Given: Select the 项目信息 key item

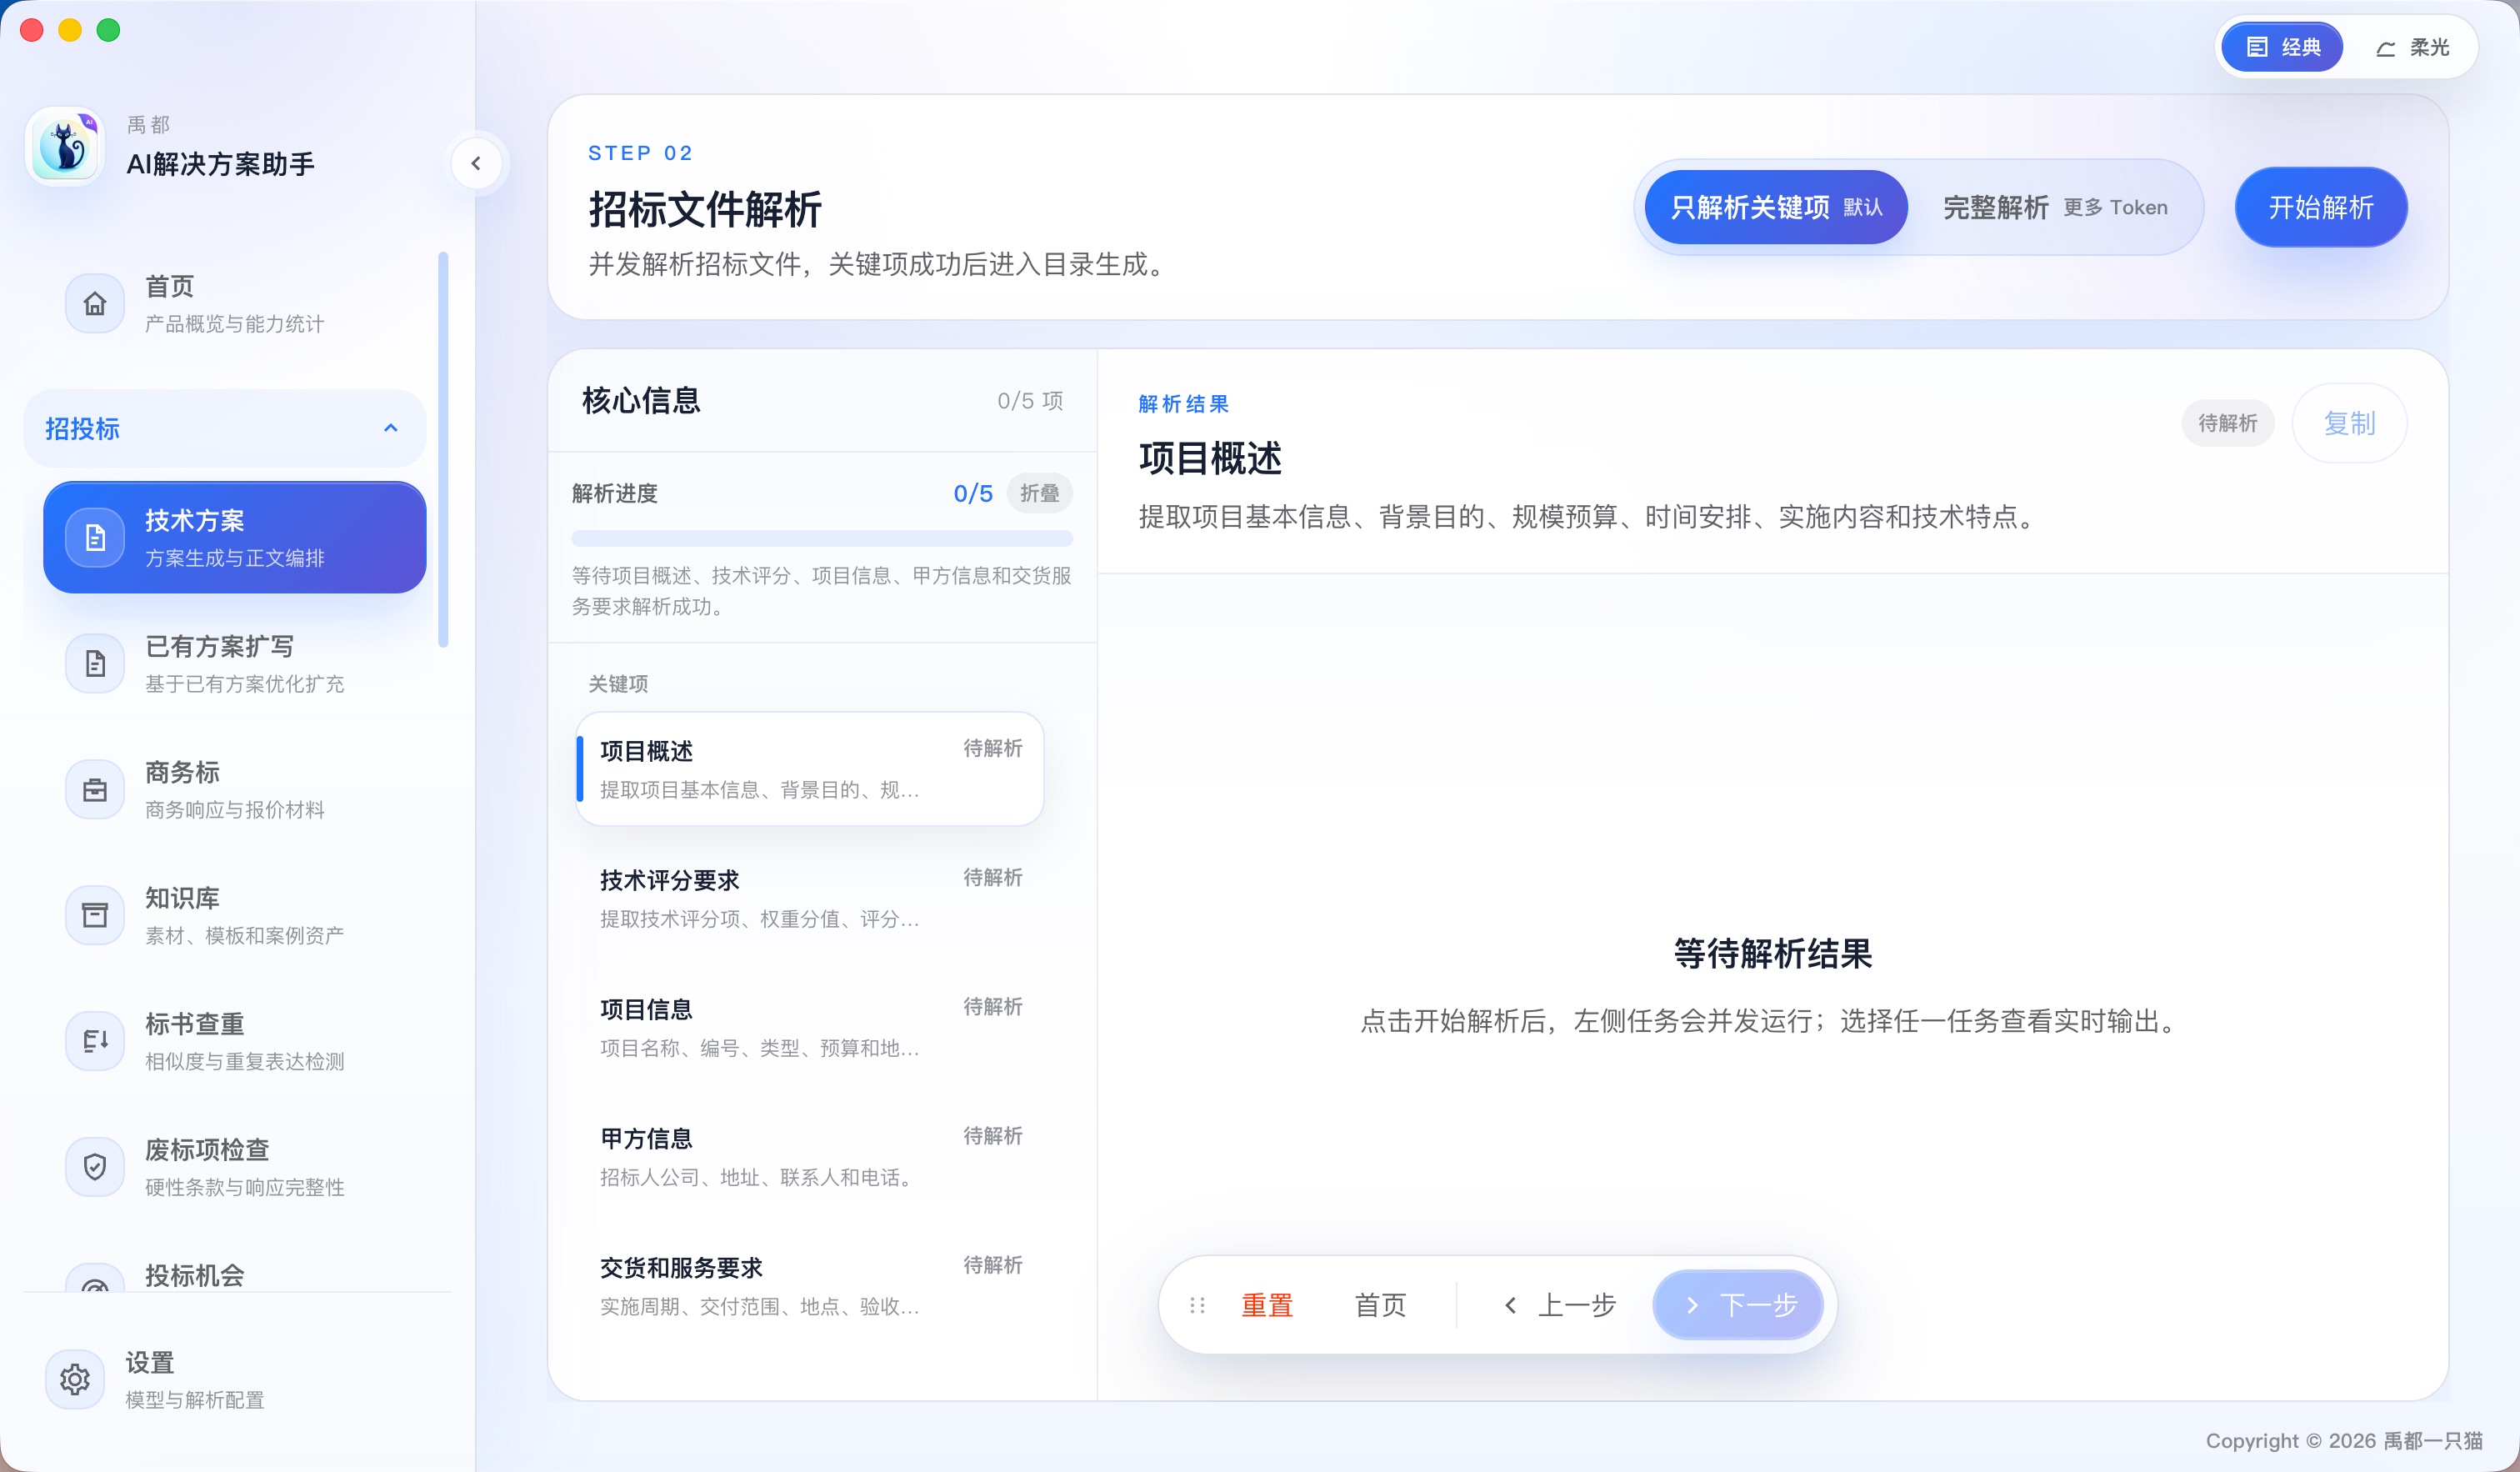Looking at the screenshot, I should (810, 1027).
